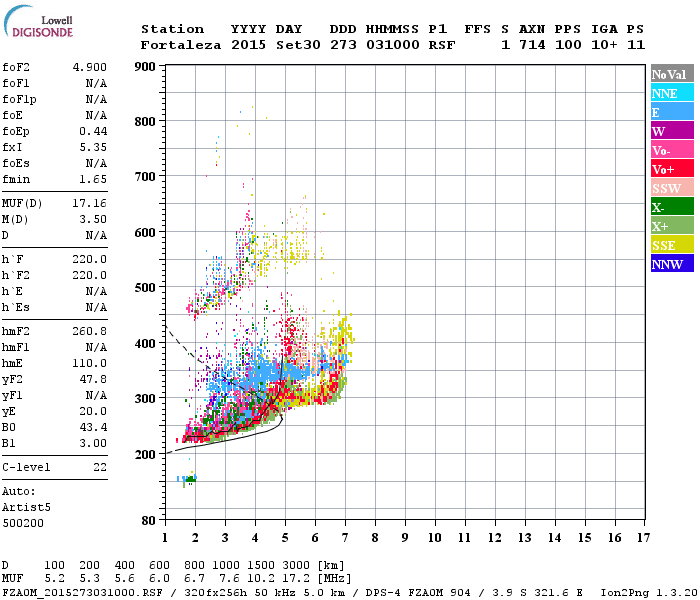Click the SSW salmon legend swatch
This screenshot has height=600, width=700.
click(x=671, y=188)
